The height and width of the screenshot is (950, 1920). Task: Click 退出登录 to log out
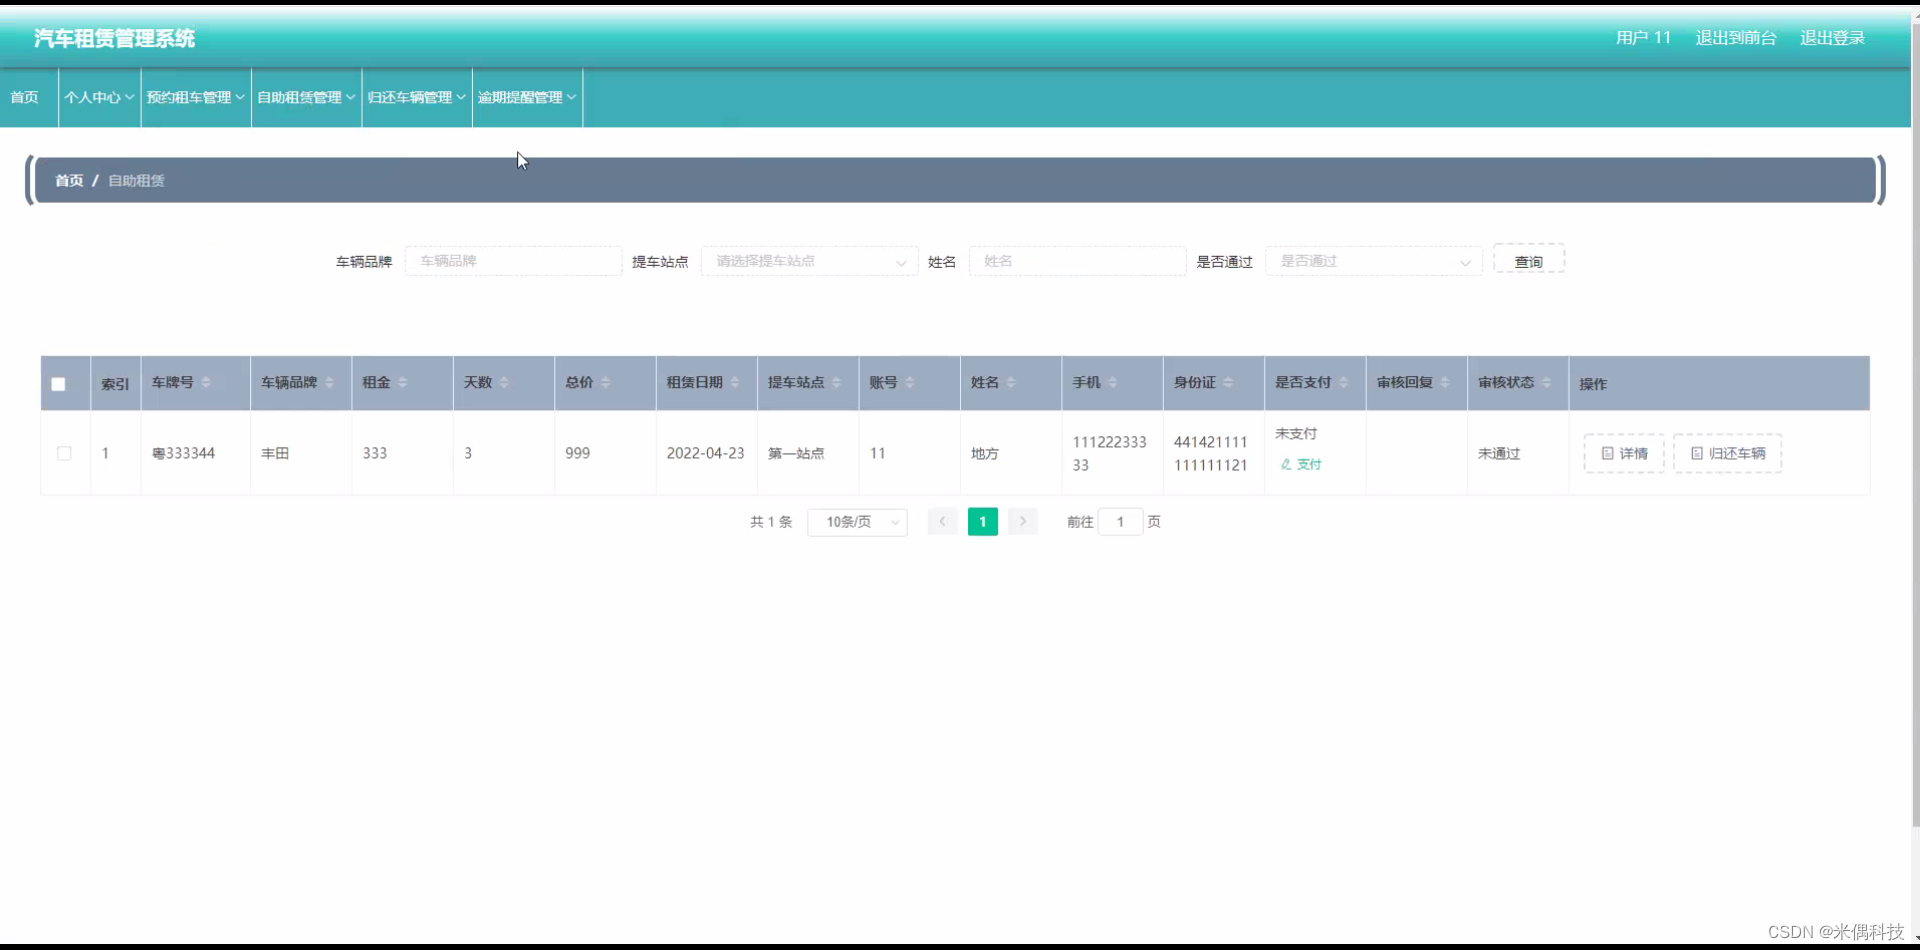coord(1832,37)
